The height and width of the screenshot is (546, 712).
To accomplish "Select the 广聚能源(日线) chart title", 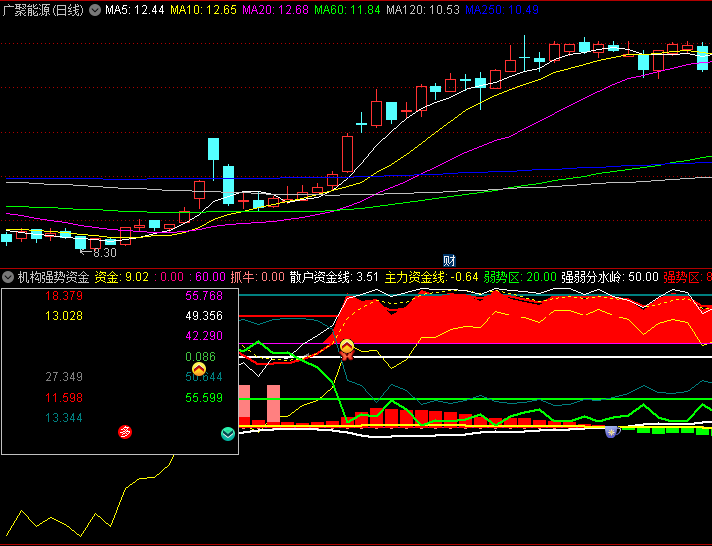I will (x=44, y=10).
